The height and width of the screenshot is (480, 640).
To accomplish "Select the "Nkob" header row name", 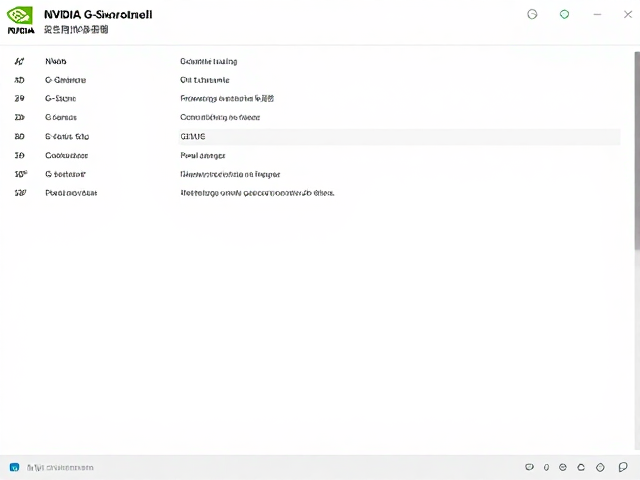I will tap(56, 61).
